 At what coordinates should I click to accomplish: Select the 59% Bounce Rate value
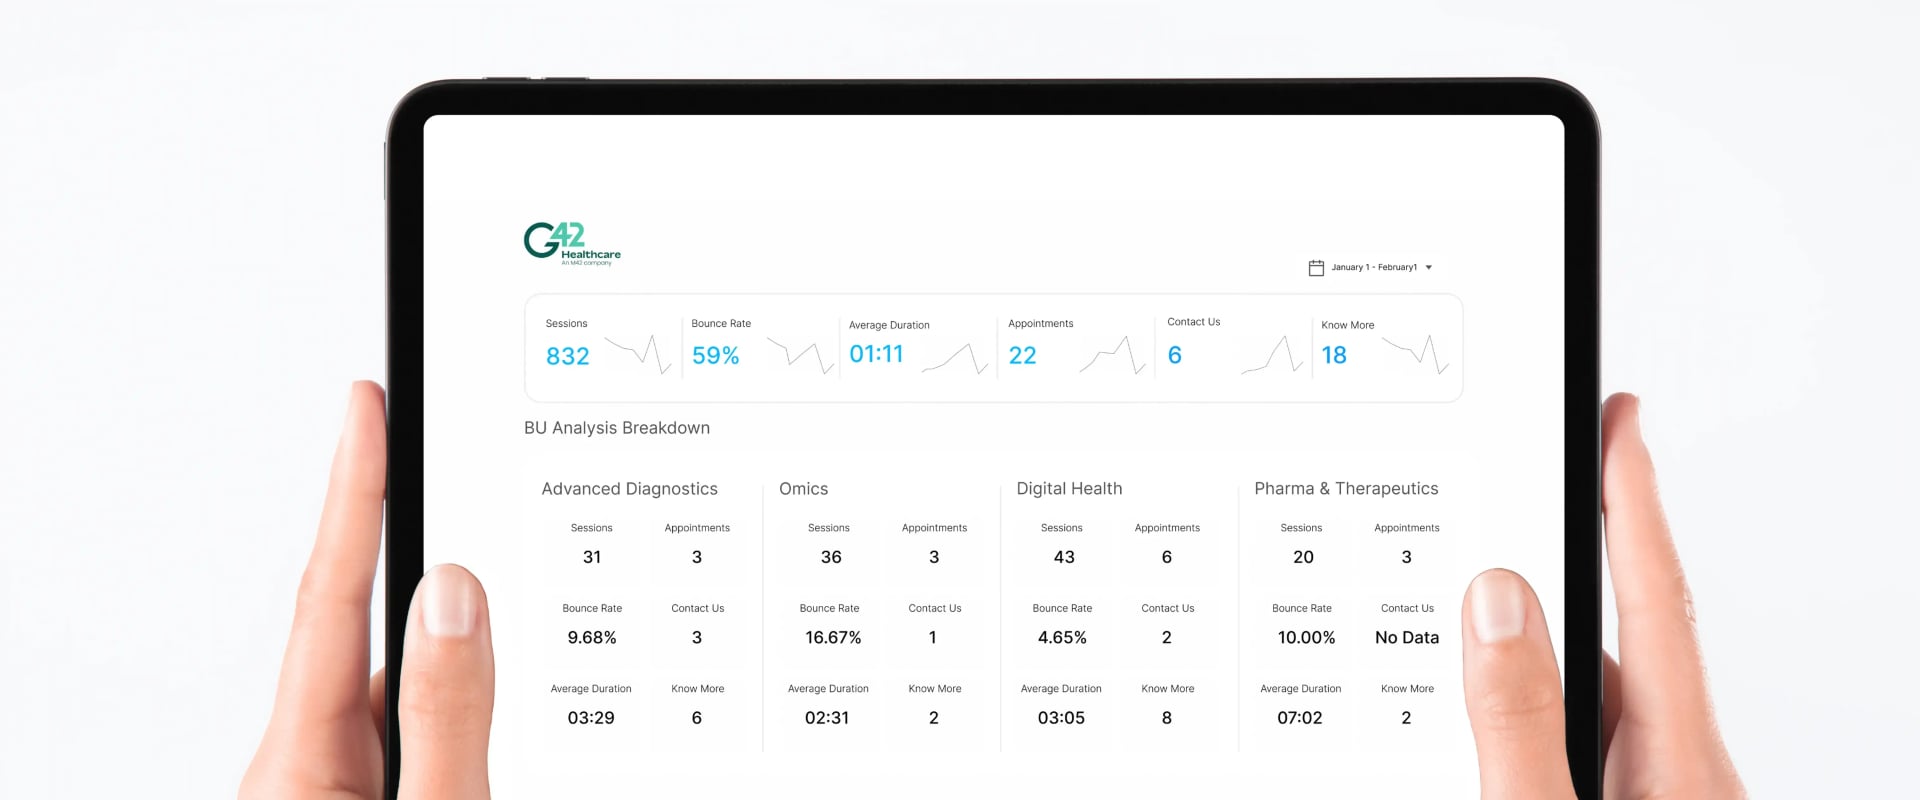[x=715, y=356]
